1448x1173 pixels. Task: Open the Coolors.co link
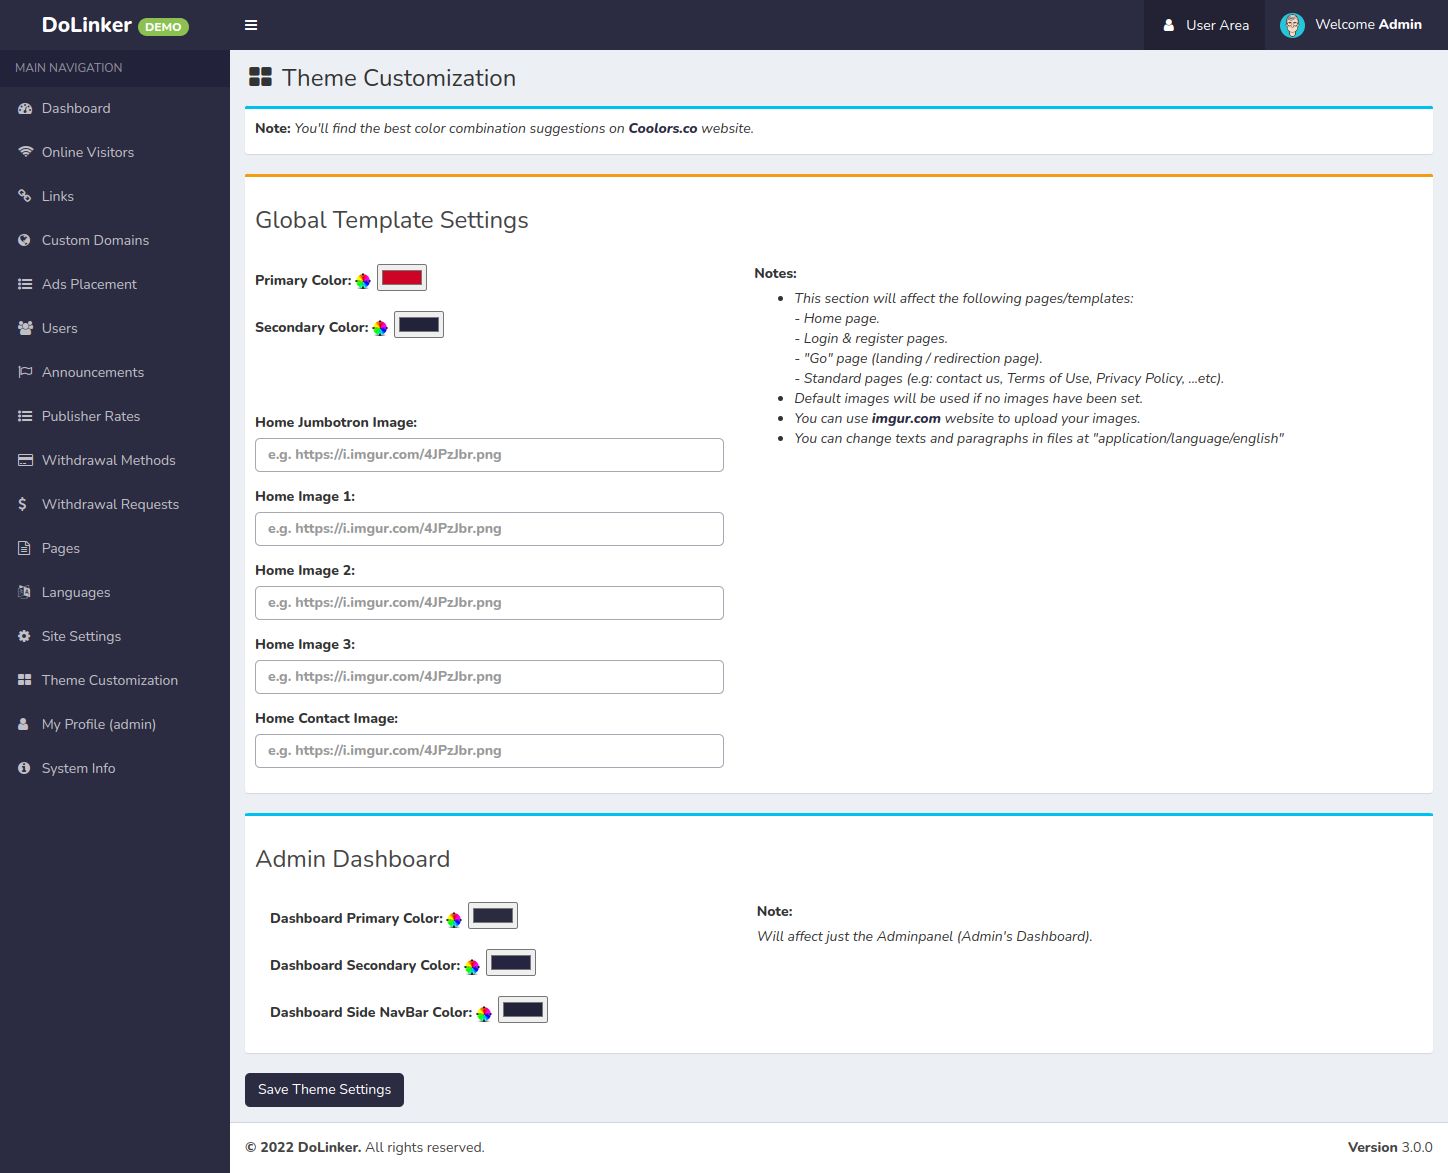pos(662,128)
